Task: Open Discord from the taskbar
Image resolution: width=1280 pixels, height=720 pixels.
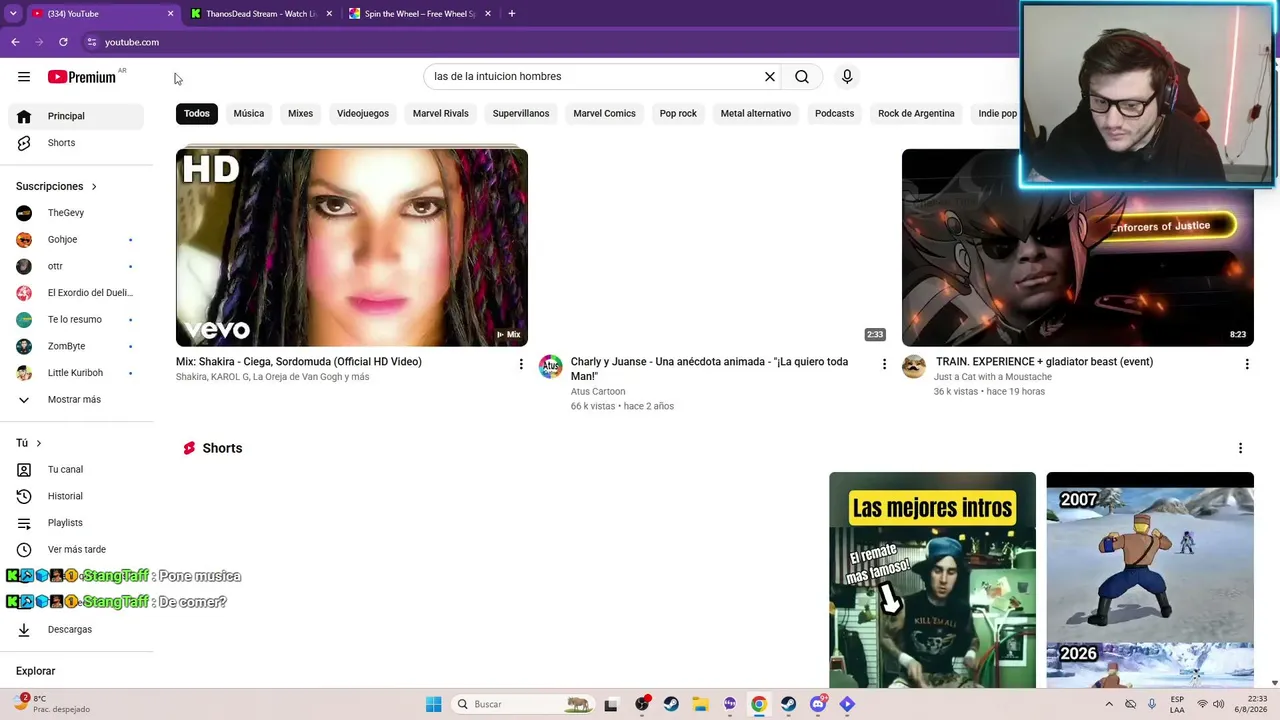Action: [x=818, y=704]
